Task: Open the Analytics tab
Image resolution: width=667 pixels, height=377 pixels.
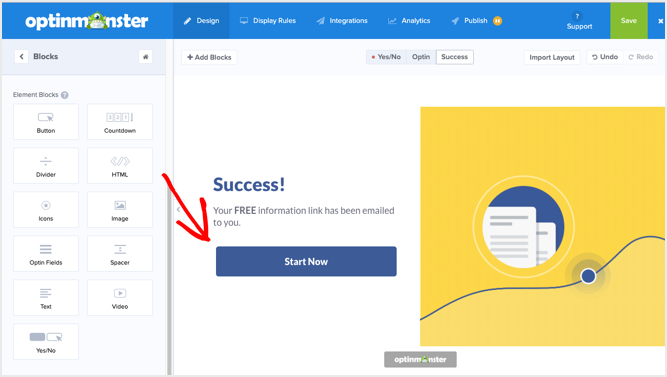Action: coord(409,21)
